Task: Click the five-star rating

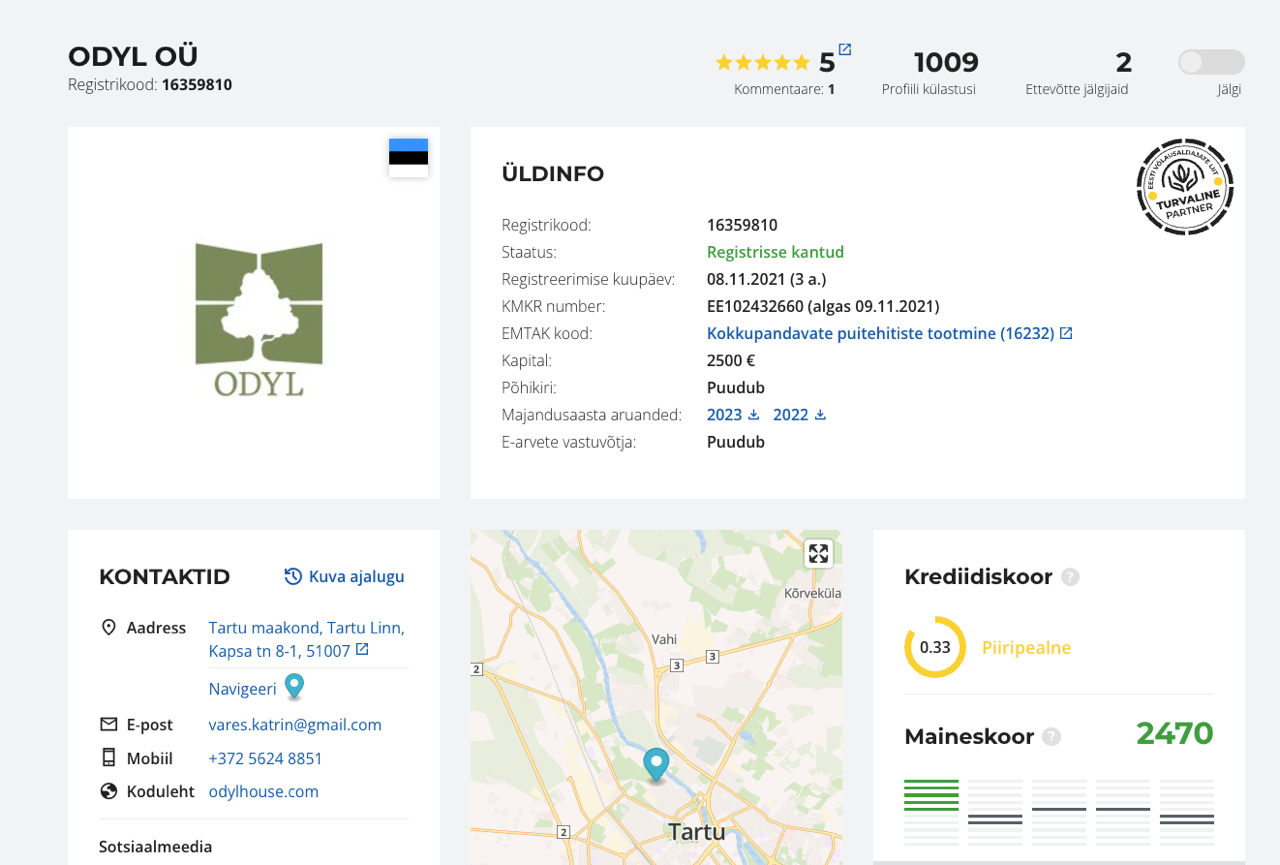Action: (763, 62)
